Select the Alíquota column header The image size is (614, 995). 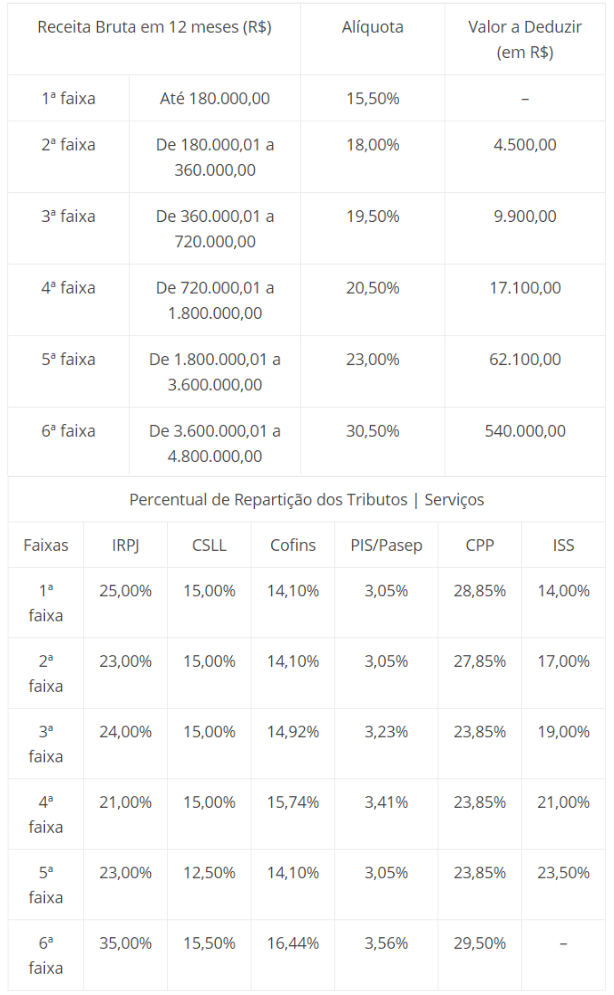click(x=372, y=27)
